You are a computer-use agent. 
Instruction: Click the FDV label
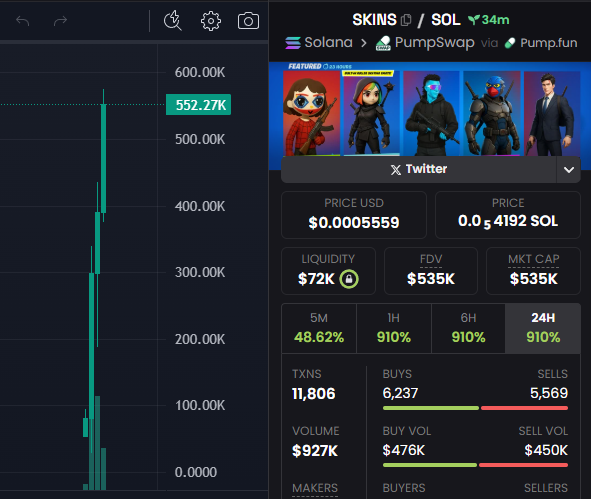pyautogui.click(x=431, y=259)
